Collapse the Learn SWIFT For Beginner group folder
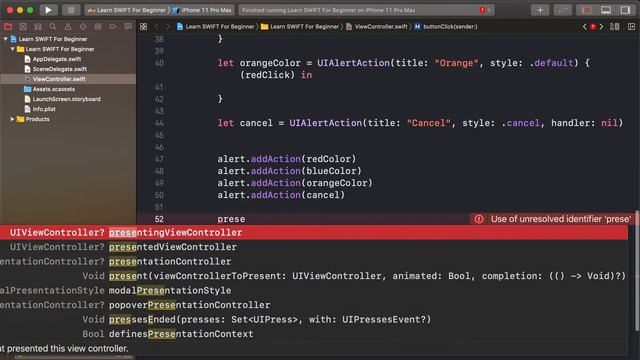The width and height of the screenshot is (640, 360). pos(12,49)
